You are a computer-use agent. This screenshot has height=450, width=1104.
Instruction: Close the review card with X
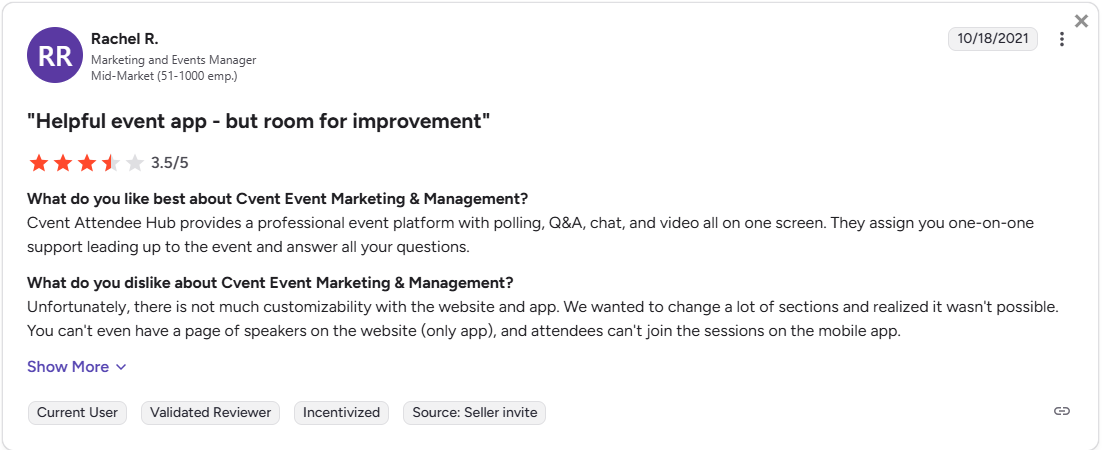pyautogui.click(x=1081, y=21)
